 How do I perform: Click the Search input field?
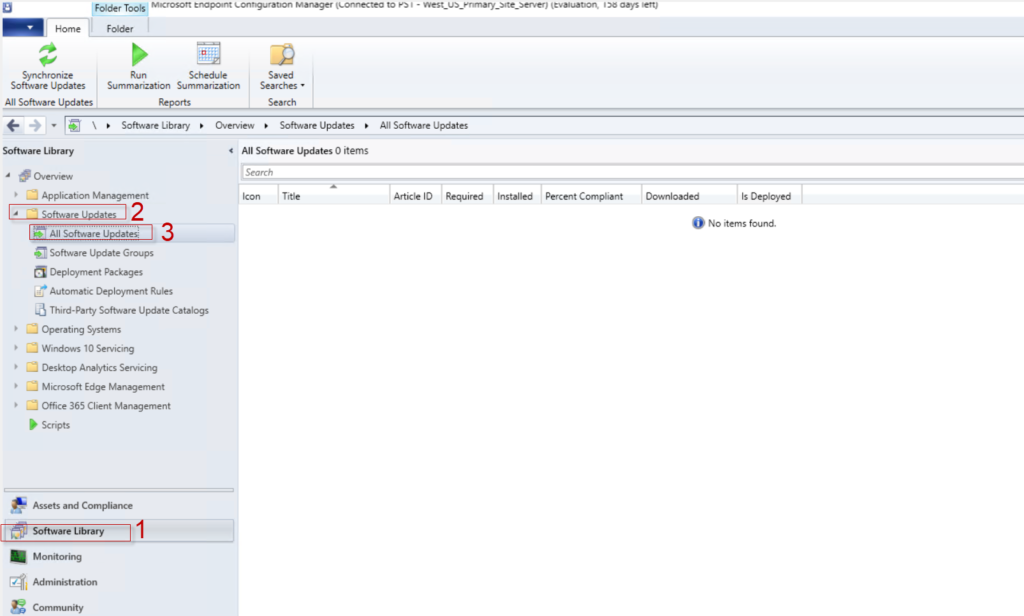[x=632, y=172]
